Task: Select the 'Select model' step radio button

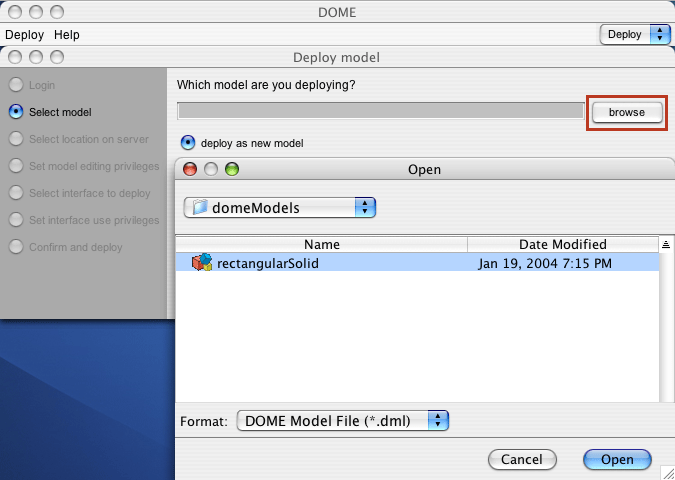Action: 16,112
